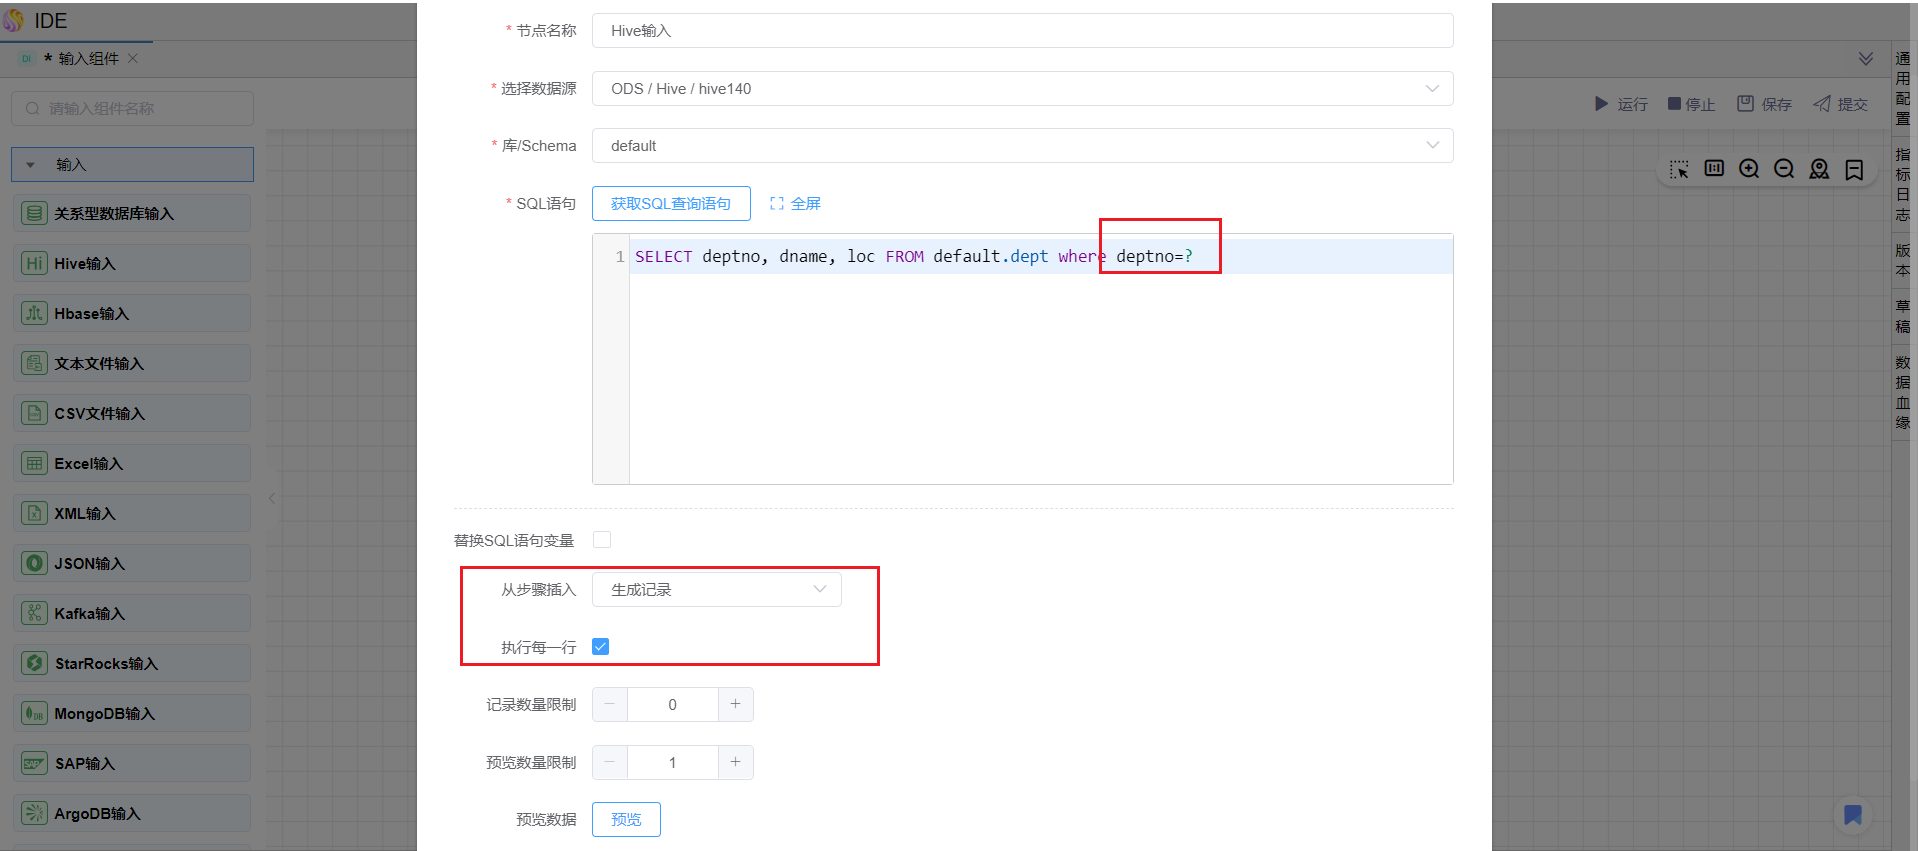Image resolution: width=1918 pixels, height=851 pixels.
Task: Open the 选择数据源 dropdown
Action: (x=1022, y=89)
